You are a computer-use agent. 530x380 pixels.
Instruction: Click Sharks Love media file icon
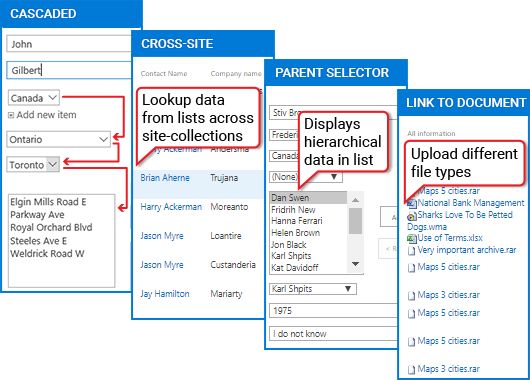(412, 216)
